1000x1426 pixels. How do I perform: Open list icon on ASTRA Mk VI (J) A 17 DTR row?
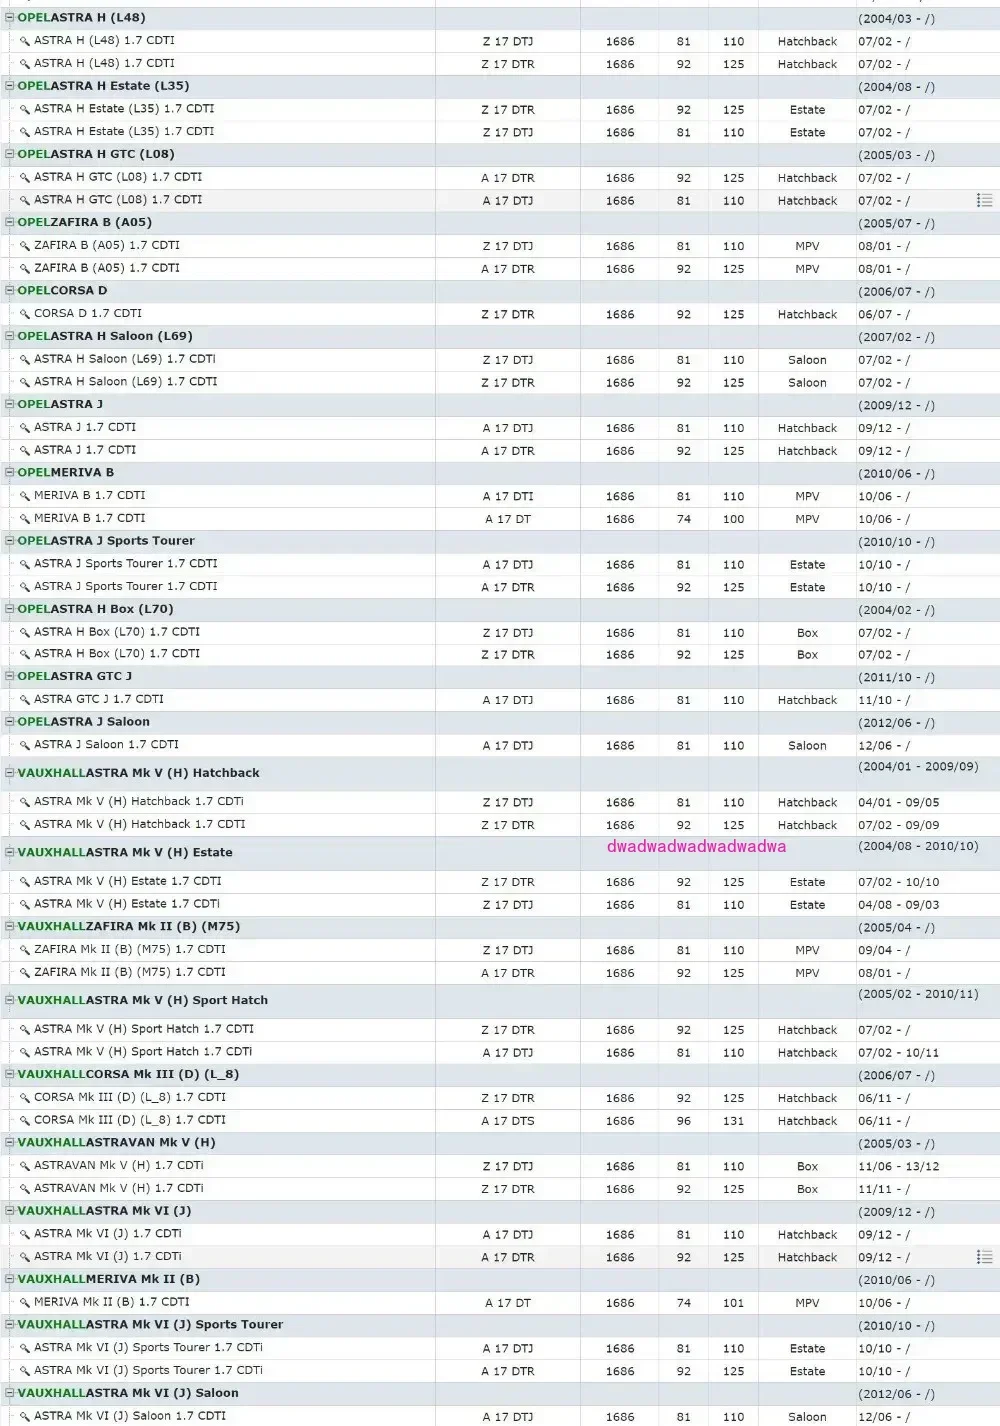[985, 1257]
